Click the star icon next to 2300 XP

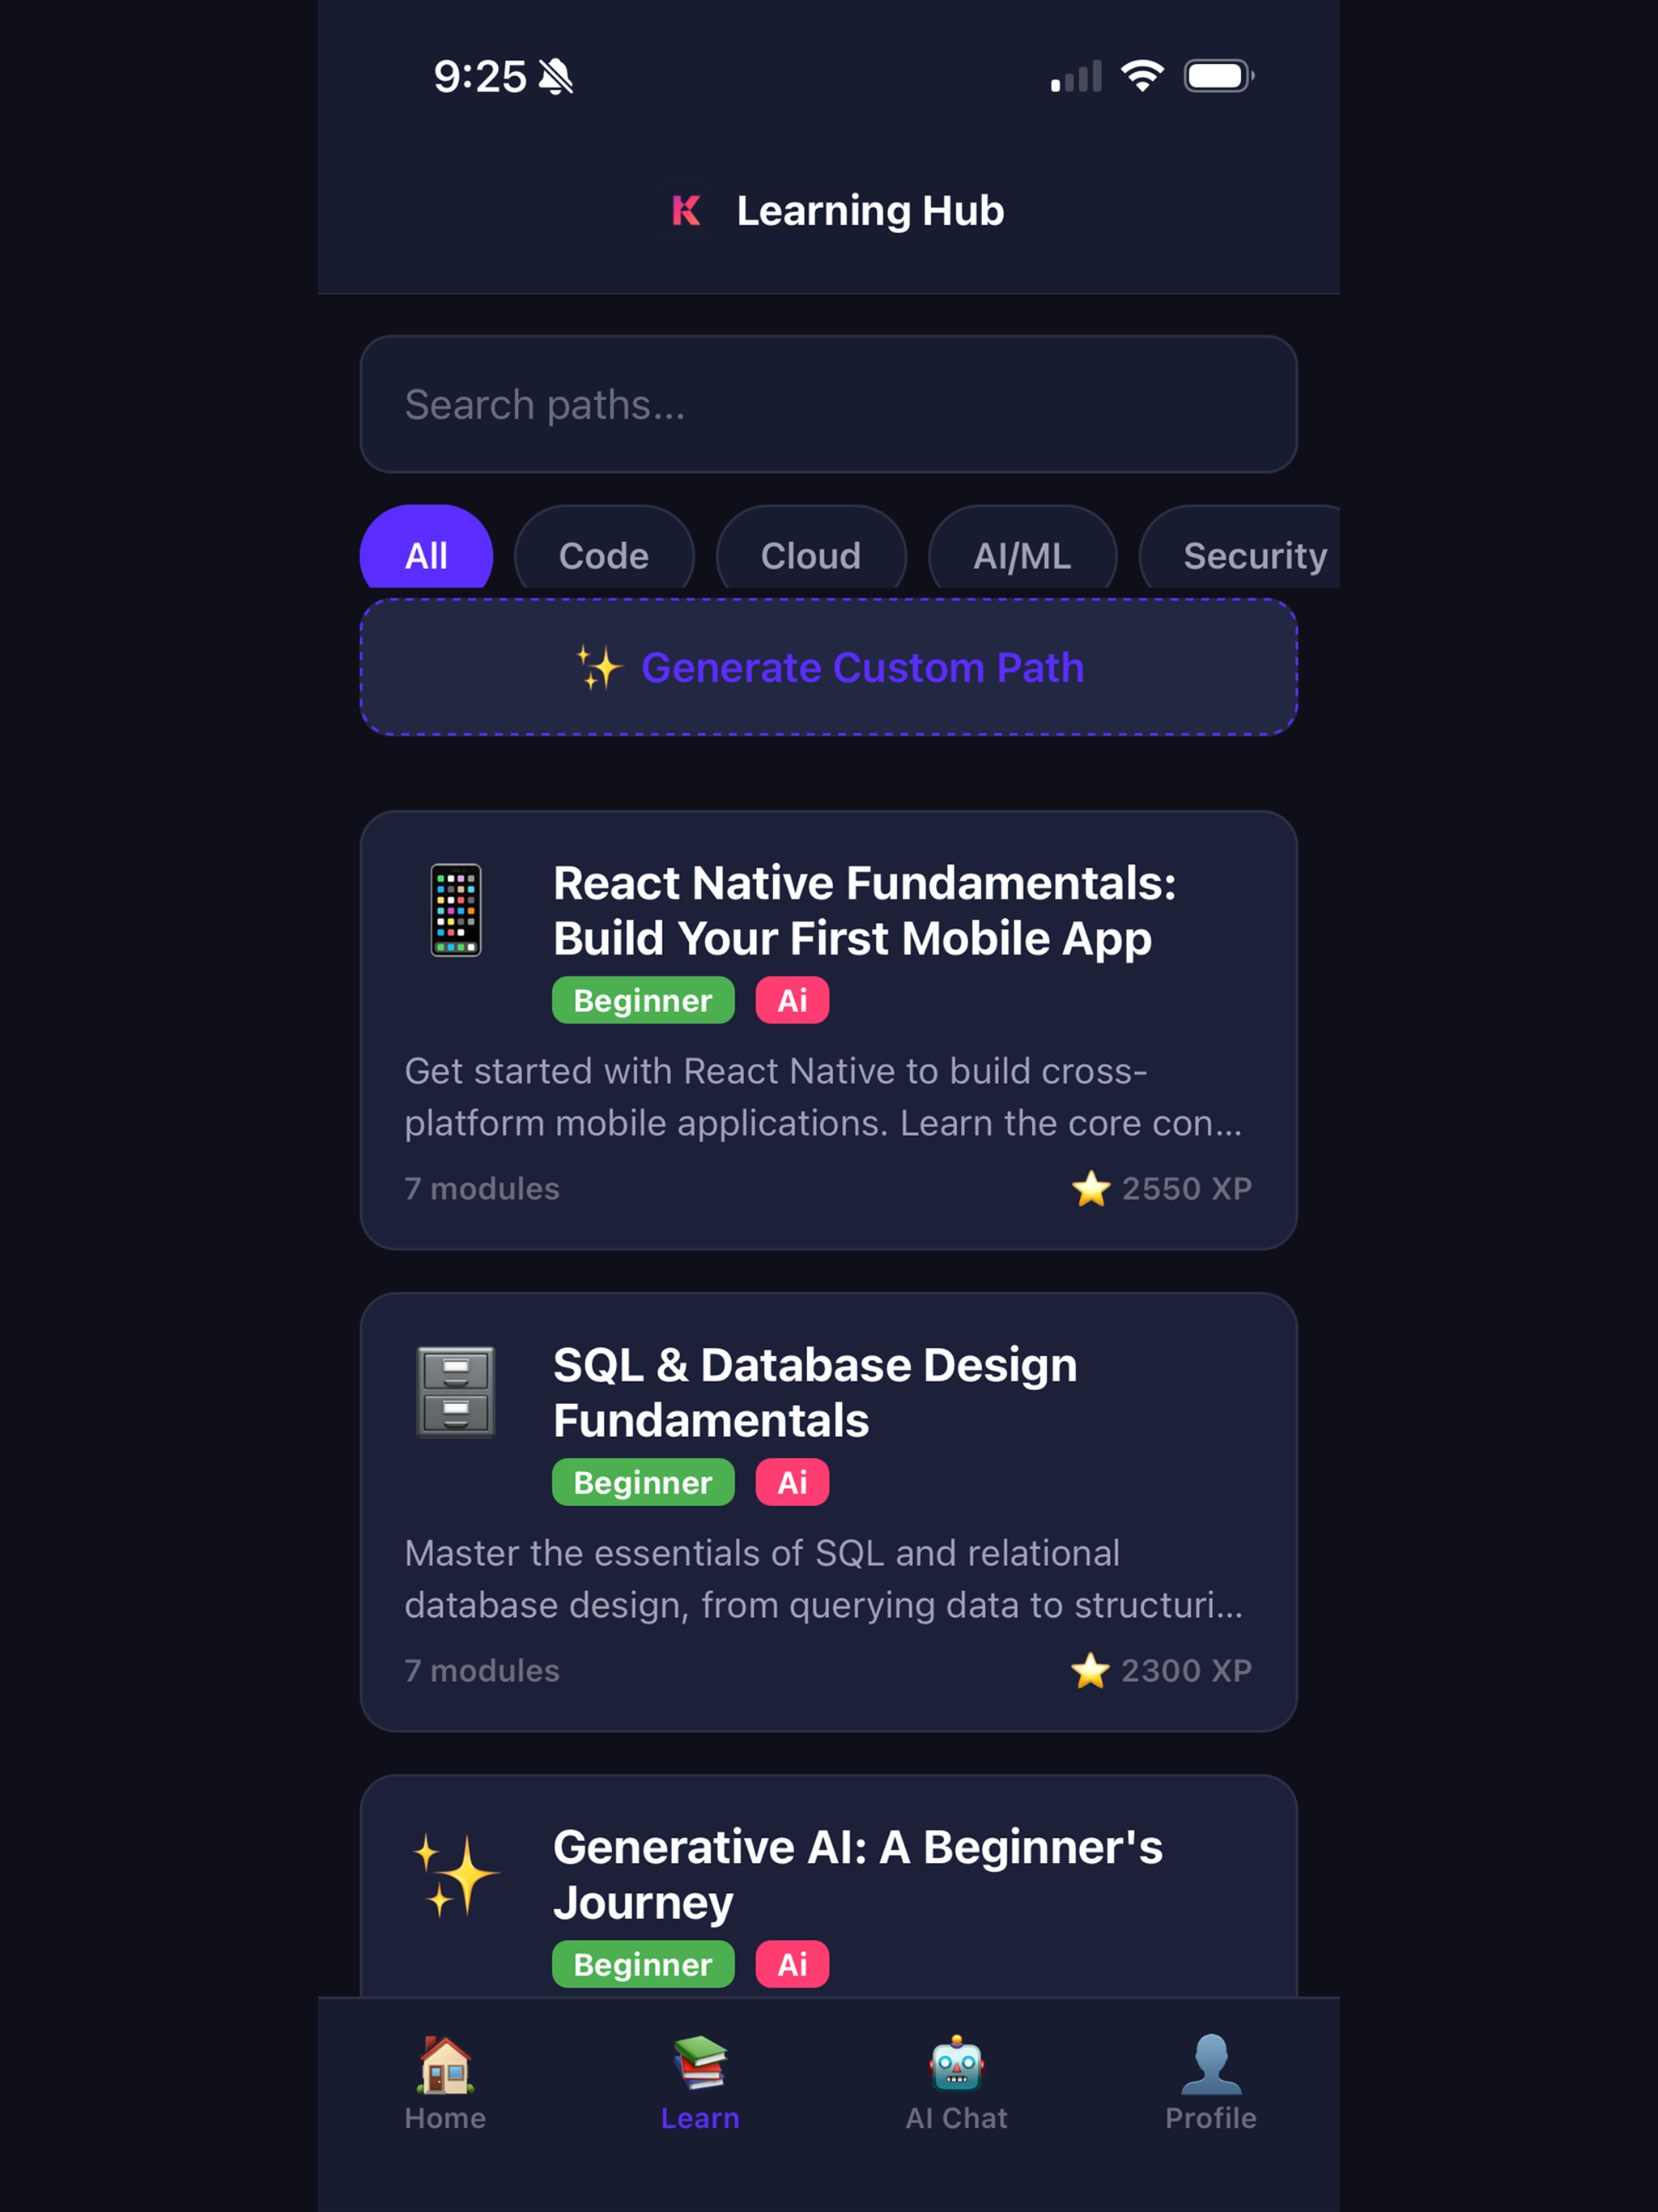[x=1090, y=1670]
